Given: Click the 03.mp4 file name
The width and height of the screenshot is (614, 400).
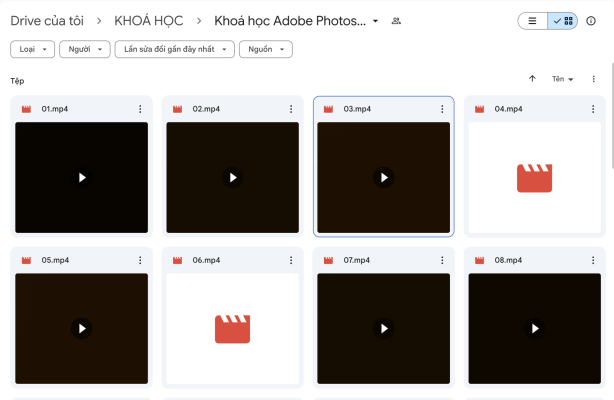Looking at the screenshot, I should click(x=357, y=109).
